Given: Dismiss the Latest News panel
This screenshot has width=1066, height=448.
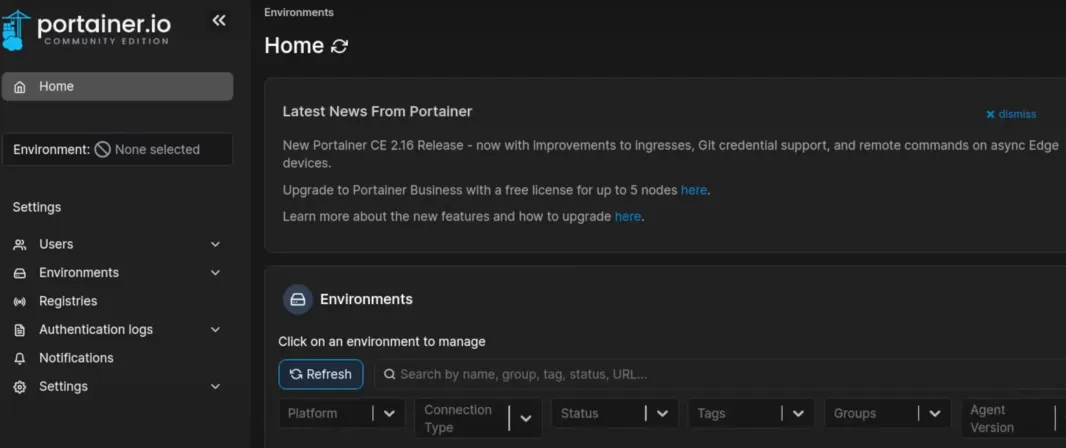Looking at the screenshot, I should pos(1011,114).
